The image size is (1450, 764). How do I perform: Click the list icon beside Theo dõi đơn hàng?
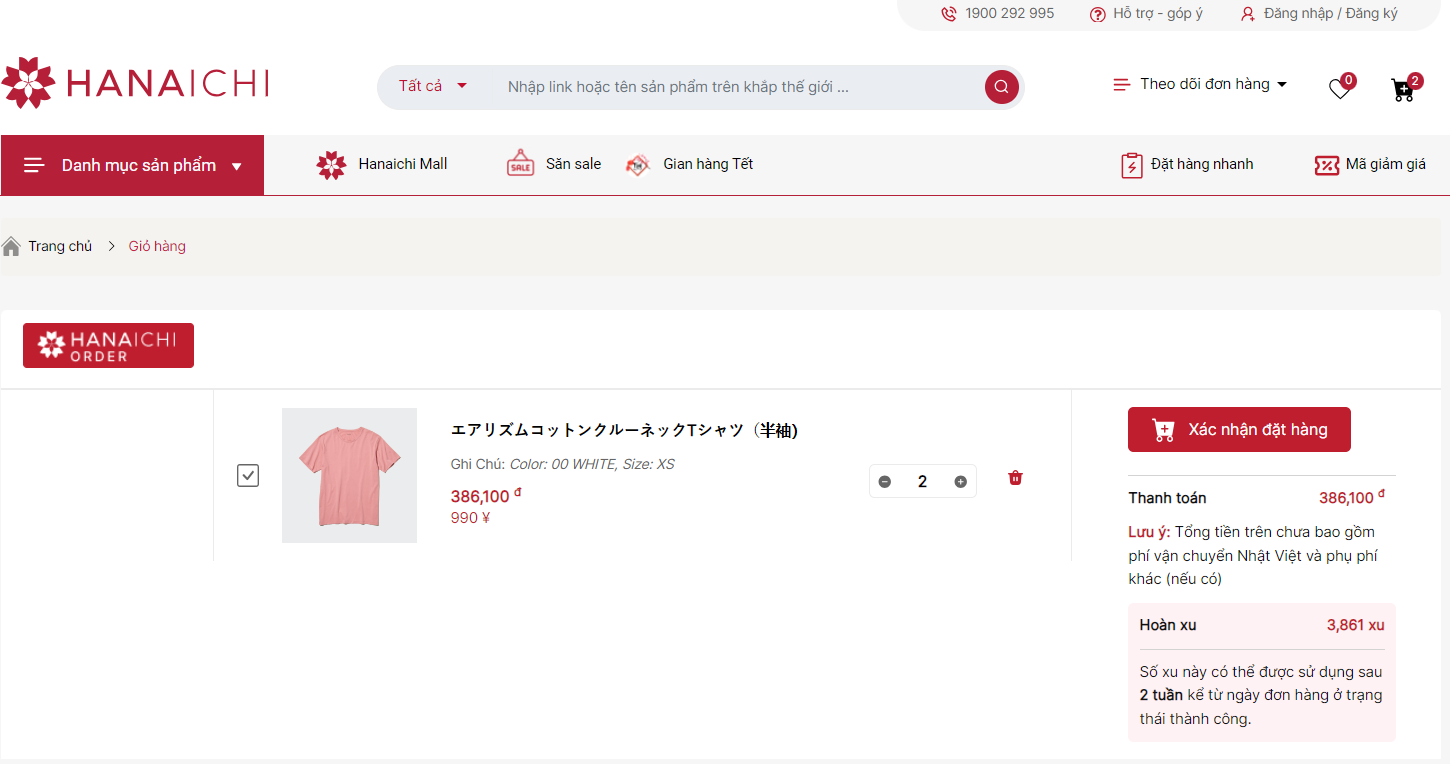(1121, 85)
